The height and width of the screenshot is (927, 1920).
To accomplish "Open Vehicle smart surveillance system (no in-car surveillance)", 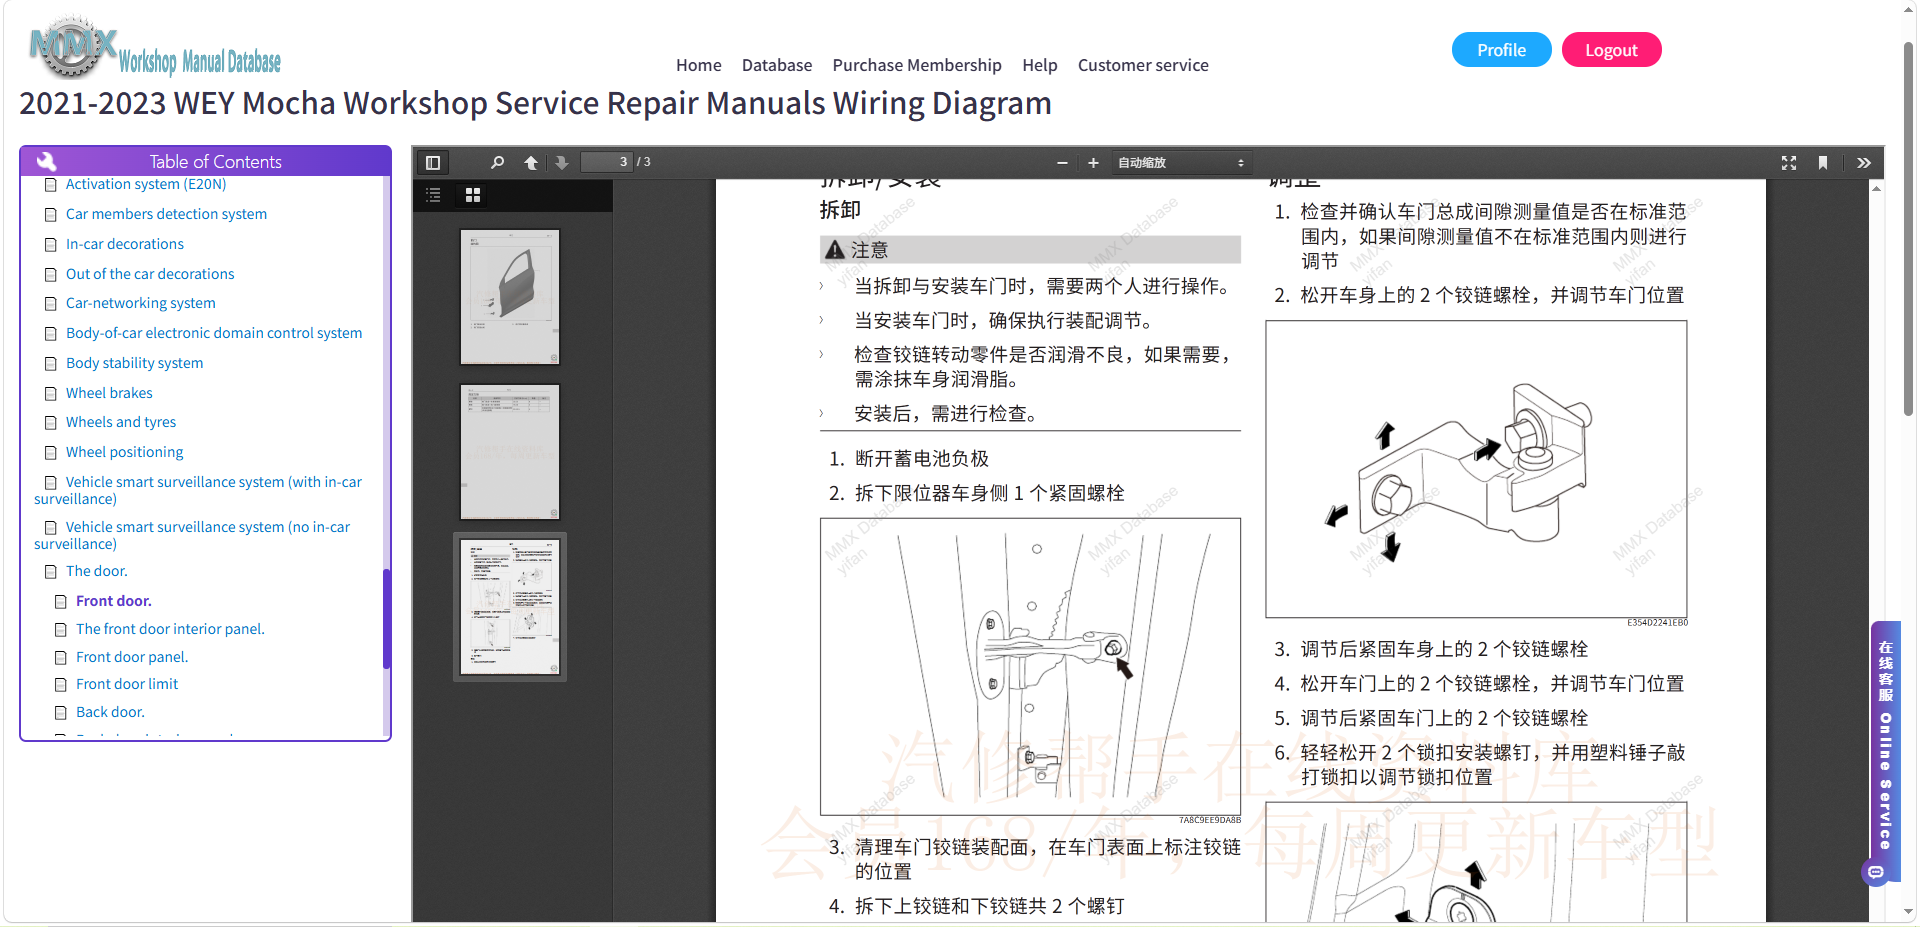I will [x=192, y=535].
